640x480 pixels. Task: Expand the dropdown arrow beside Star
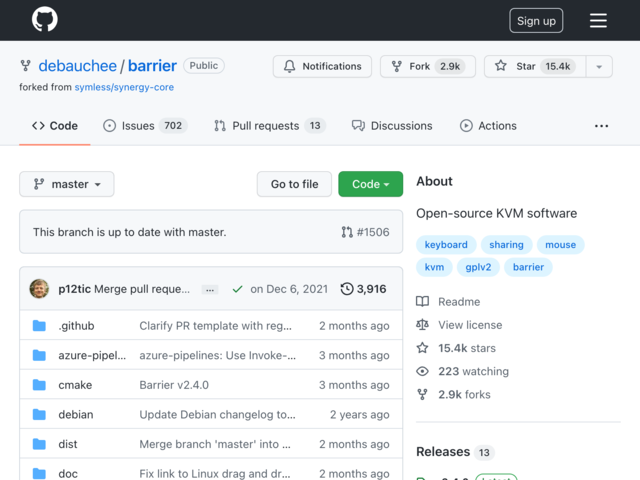(x=599, y=67)
